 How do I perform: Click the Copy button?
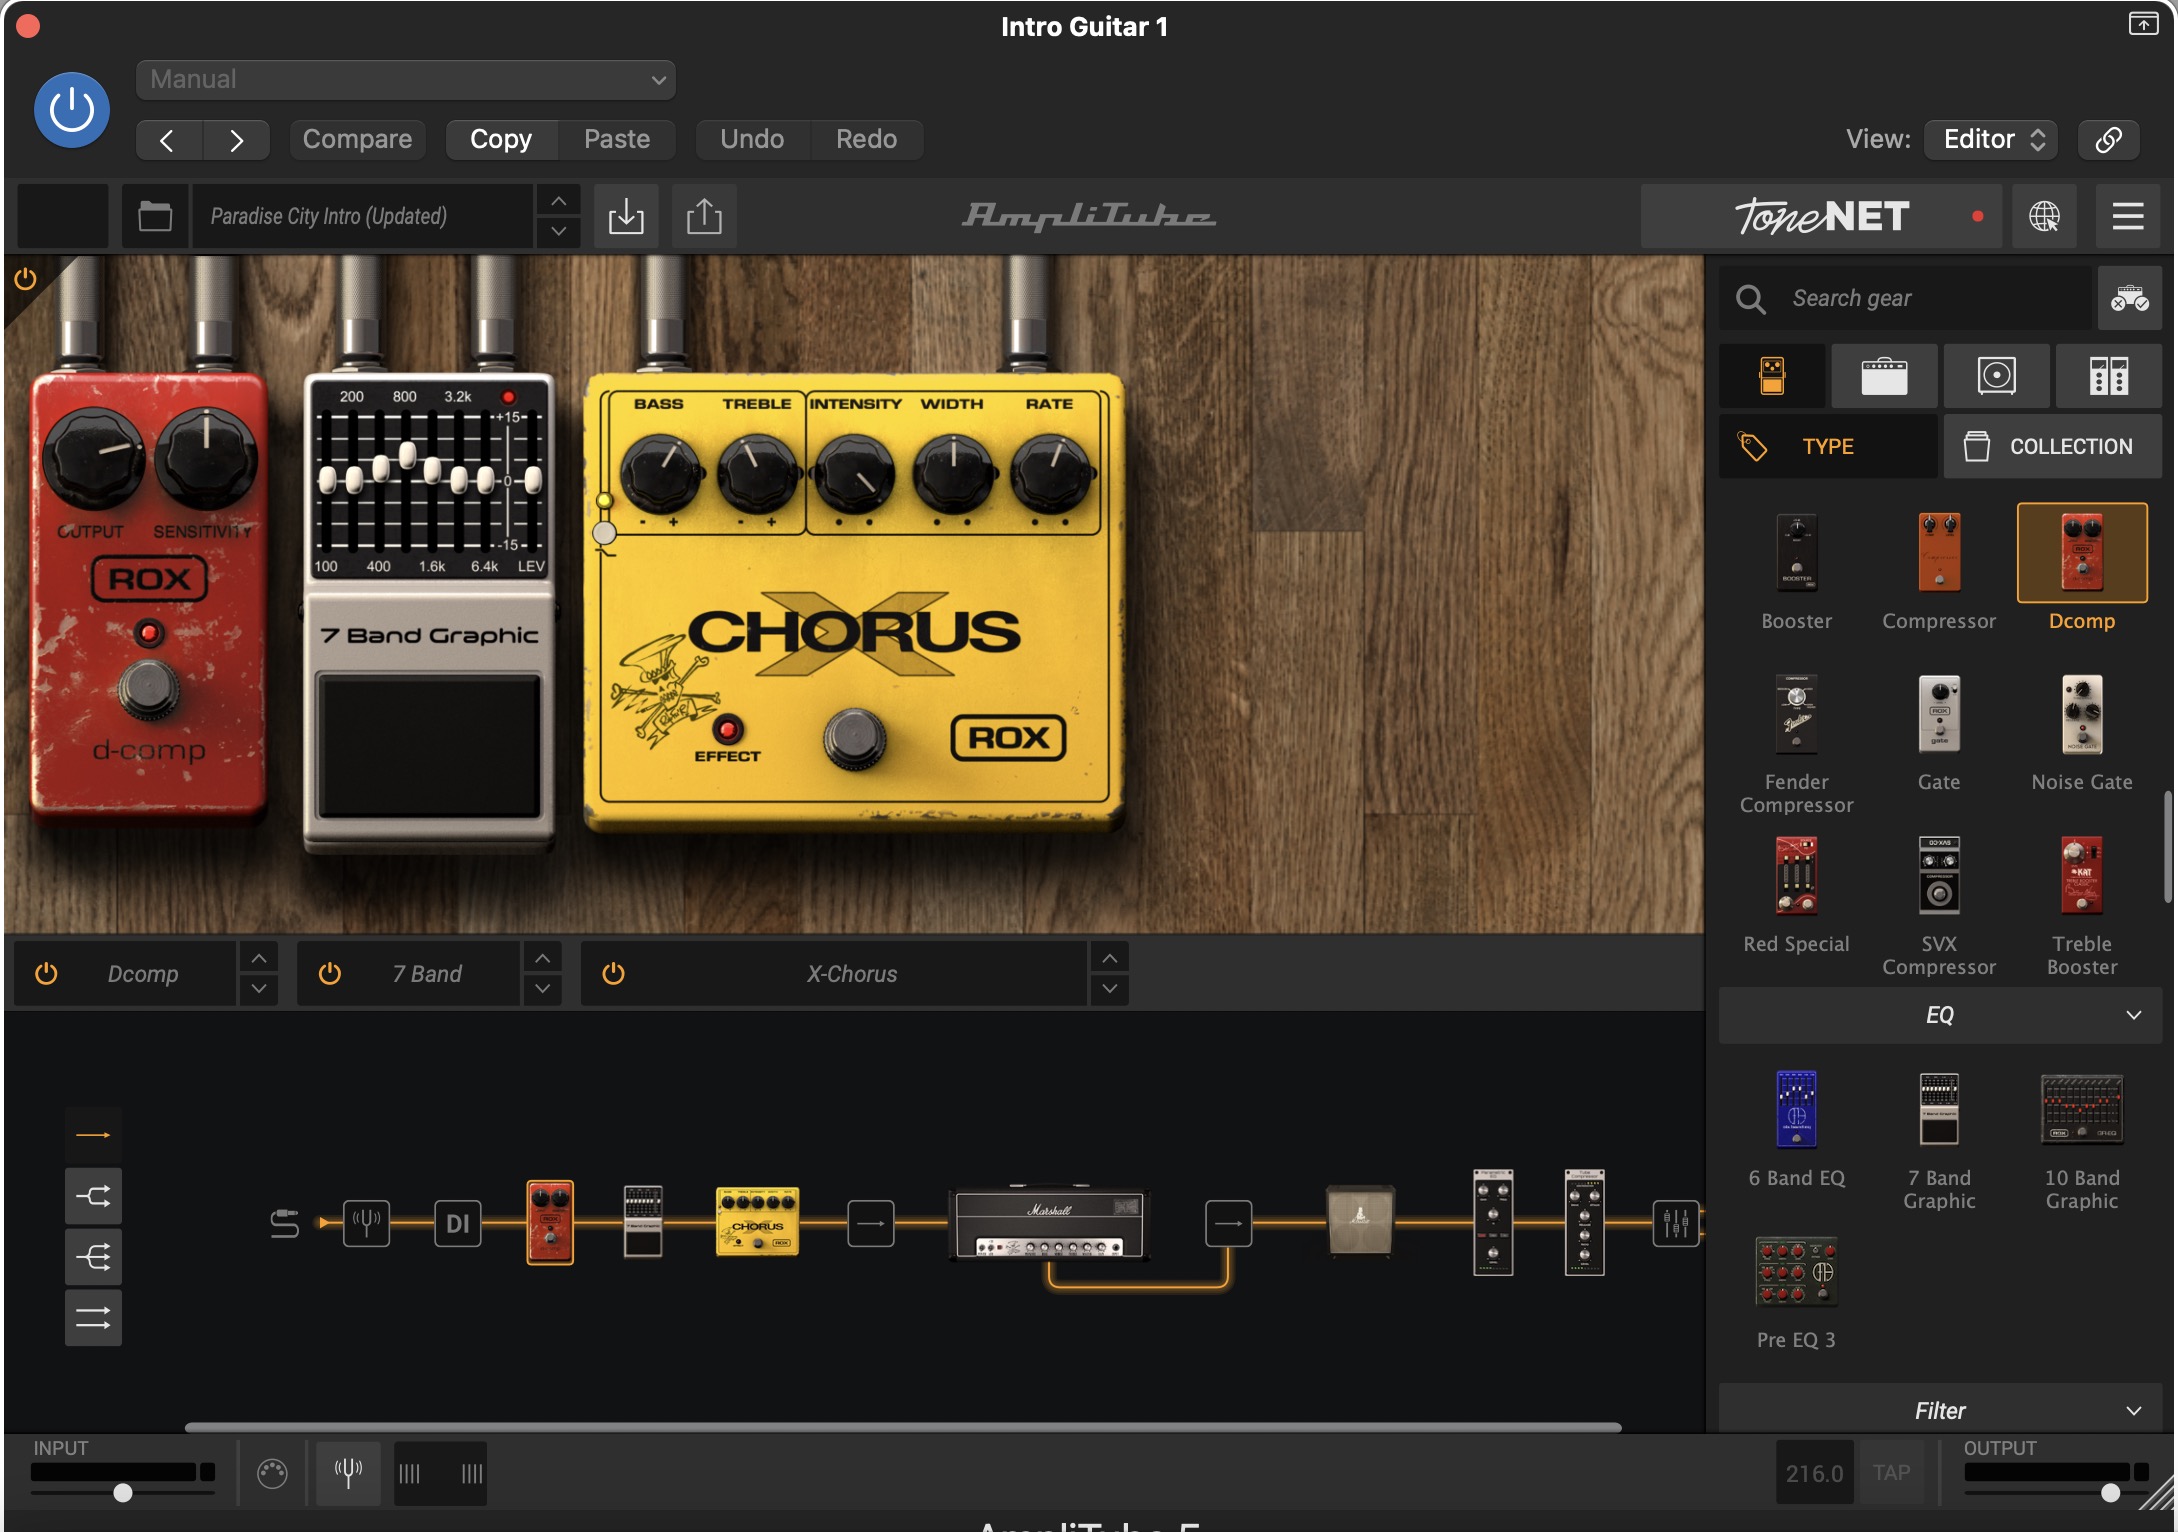501,139
